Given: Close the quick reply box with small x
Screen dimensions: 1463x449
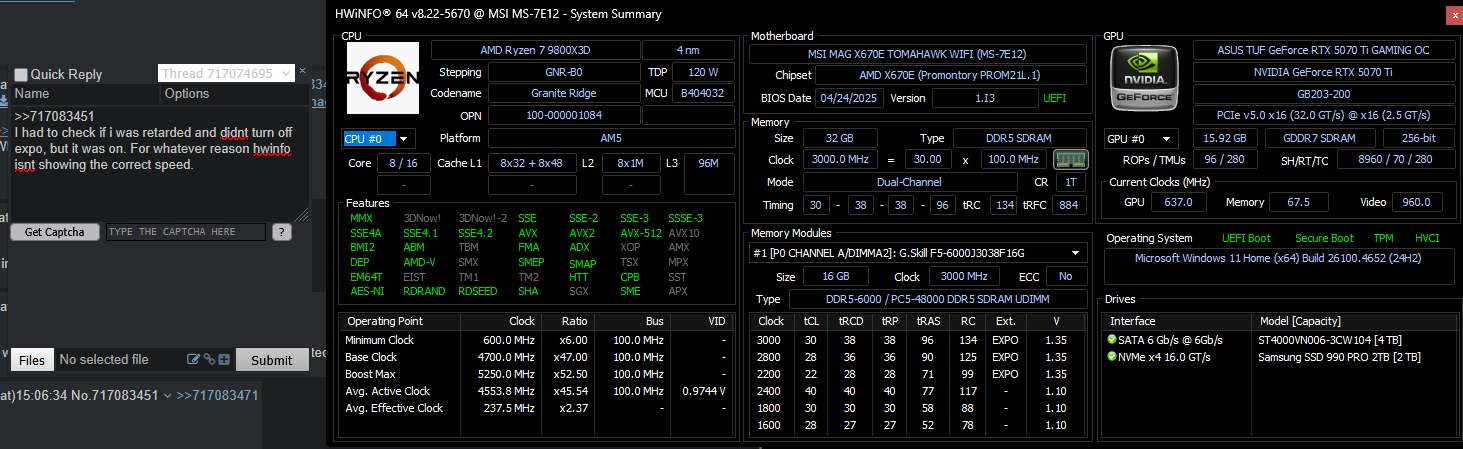Looking at the screenshot, I should (x=302, y=72).
